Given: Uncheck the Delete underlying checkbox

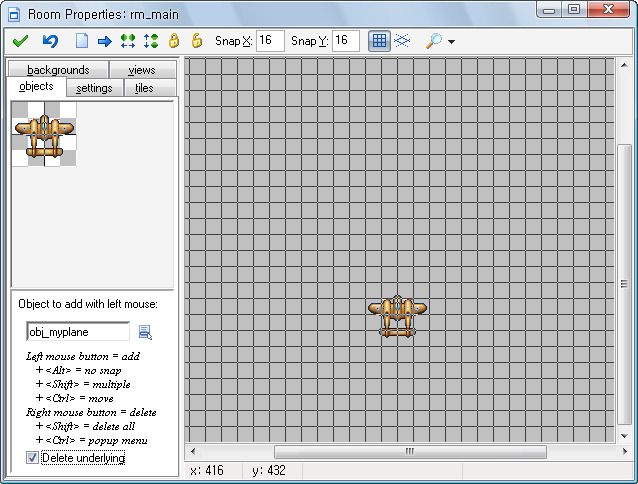Looking at the screenshot, I should [x=32, y=458].
